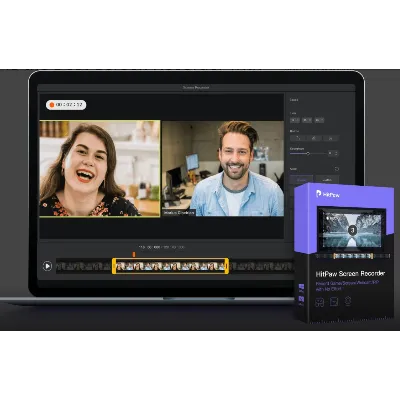Screen dimensions: 400x400
Task: Click the numeric value box beside the slider
Action: [330, 153]
